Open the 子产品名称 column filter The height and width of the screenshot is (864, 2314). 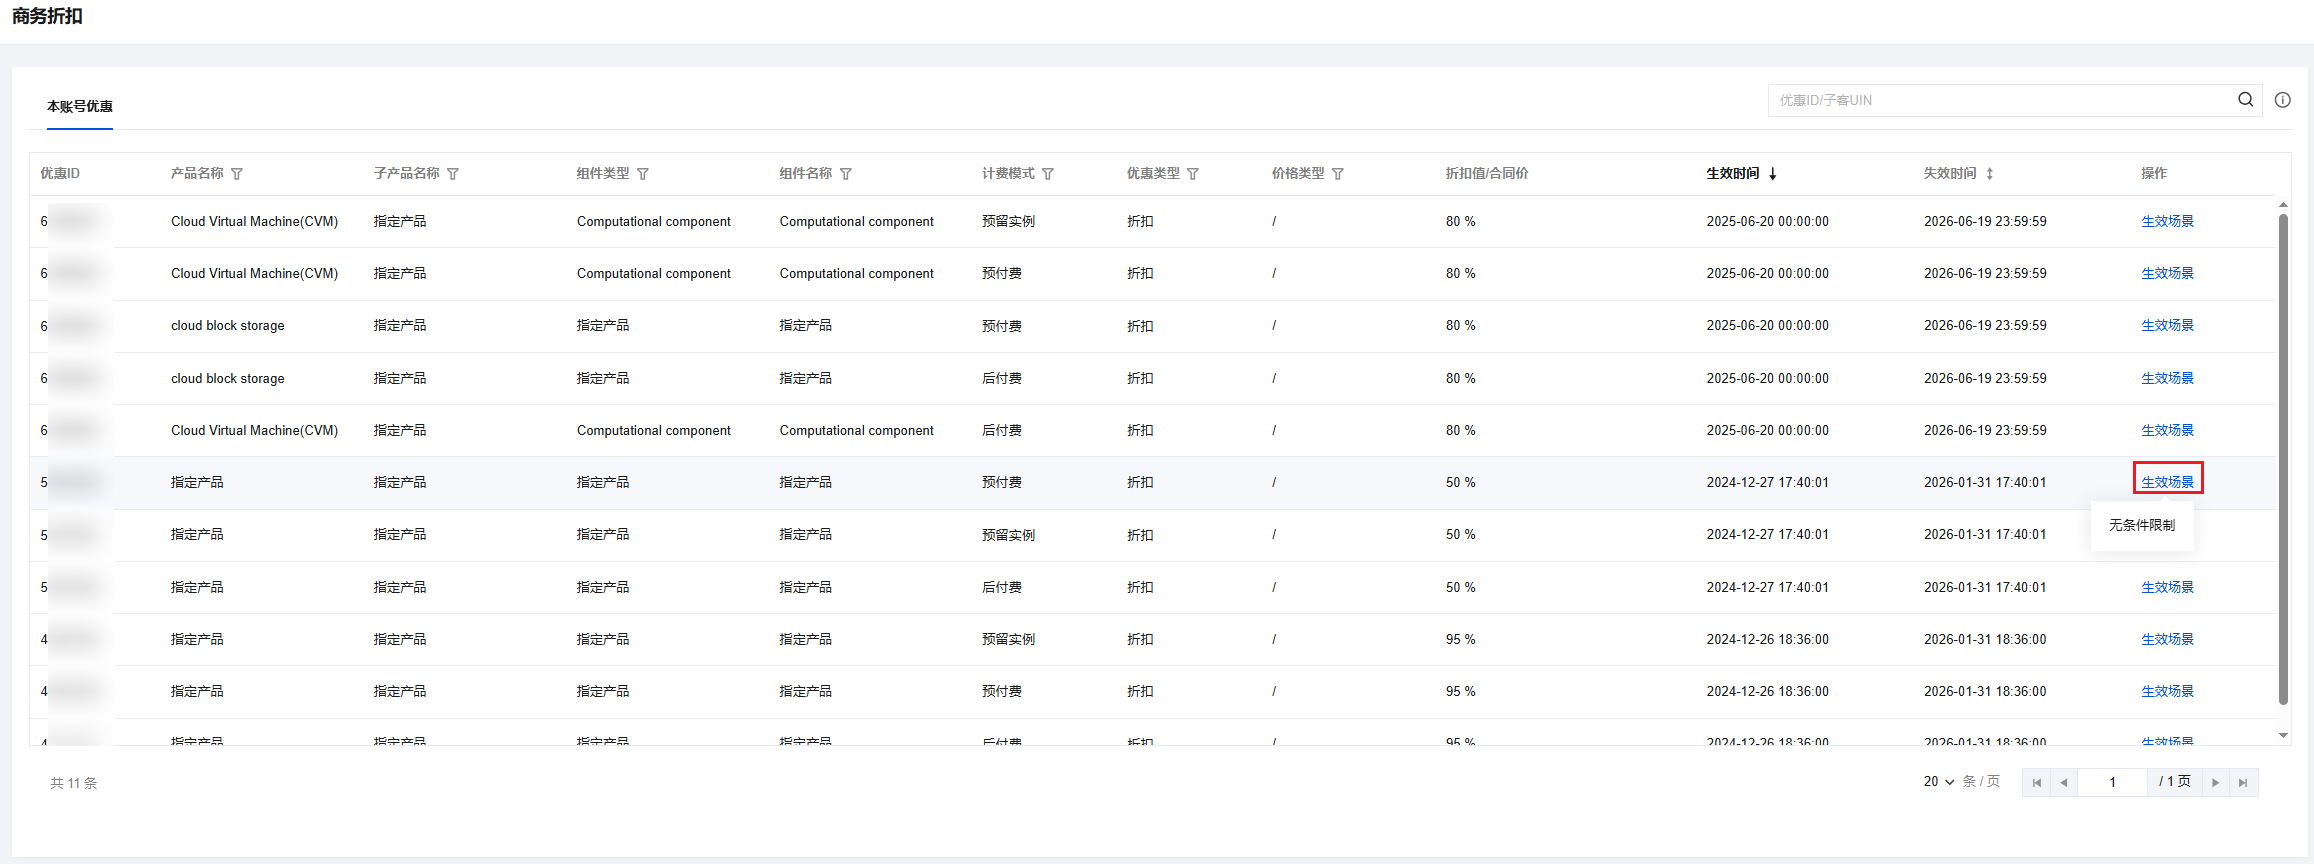click(x=453, y=174)
